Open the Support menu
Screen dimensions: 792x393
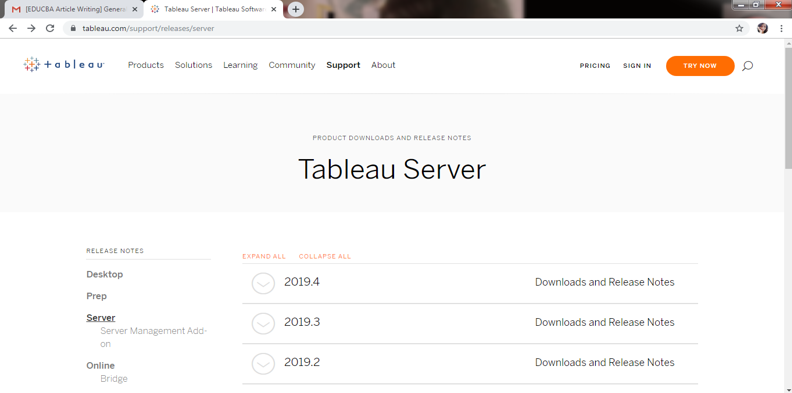coord(343,65)
